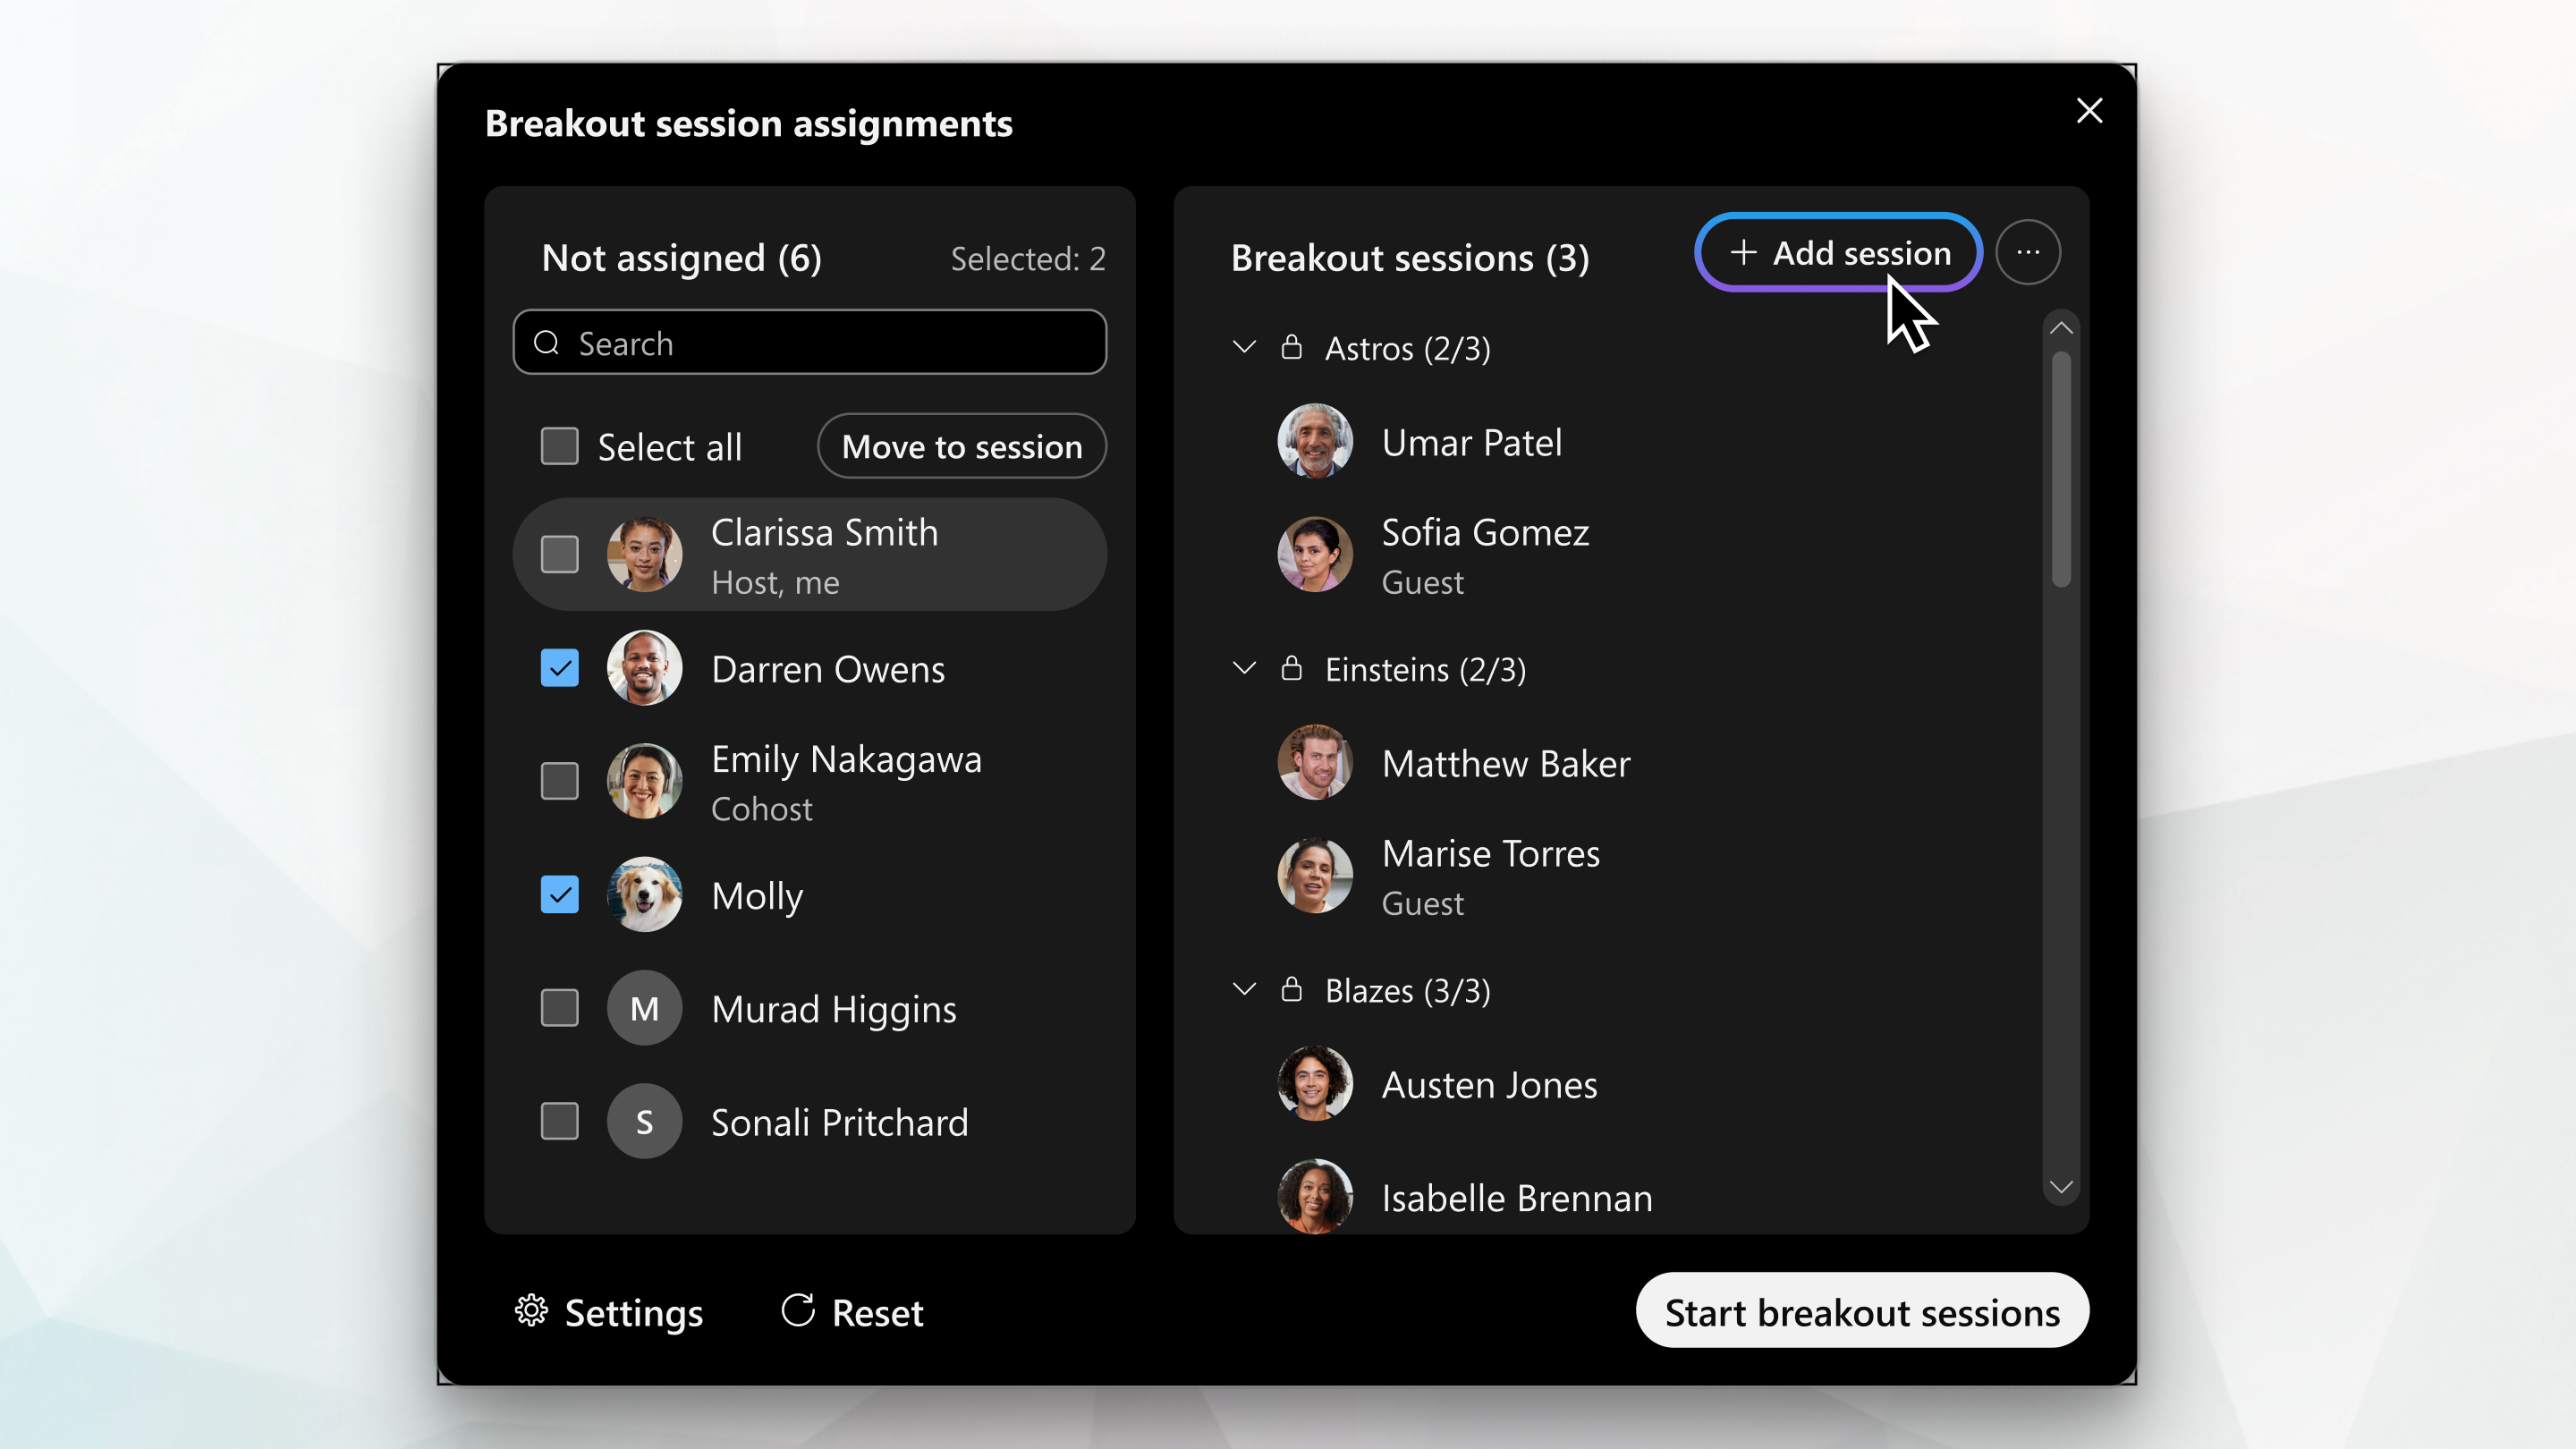Collapse the Astros breakout group

click(x=1242, y=347)
